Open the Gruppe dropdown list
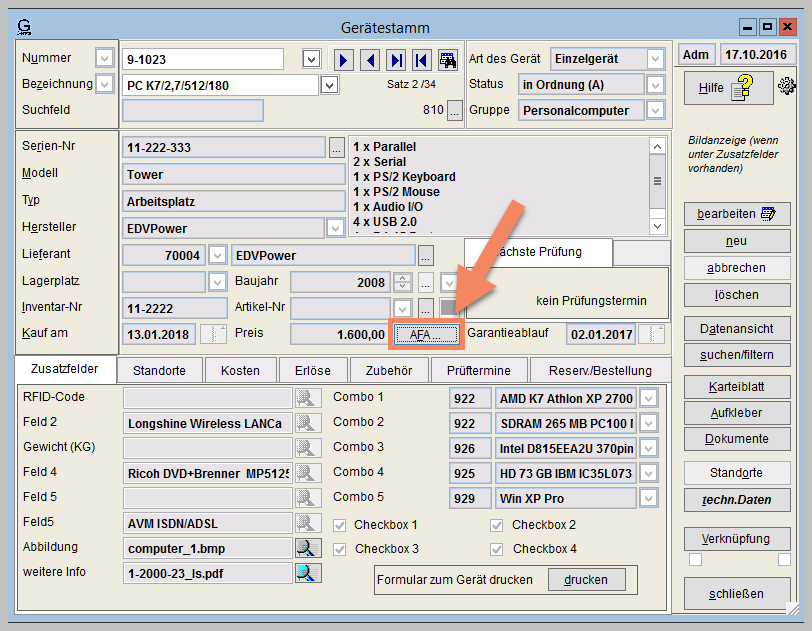The height and width of the screenshot is (631, 812). pos(655,111)
